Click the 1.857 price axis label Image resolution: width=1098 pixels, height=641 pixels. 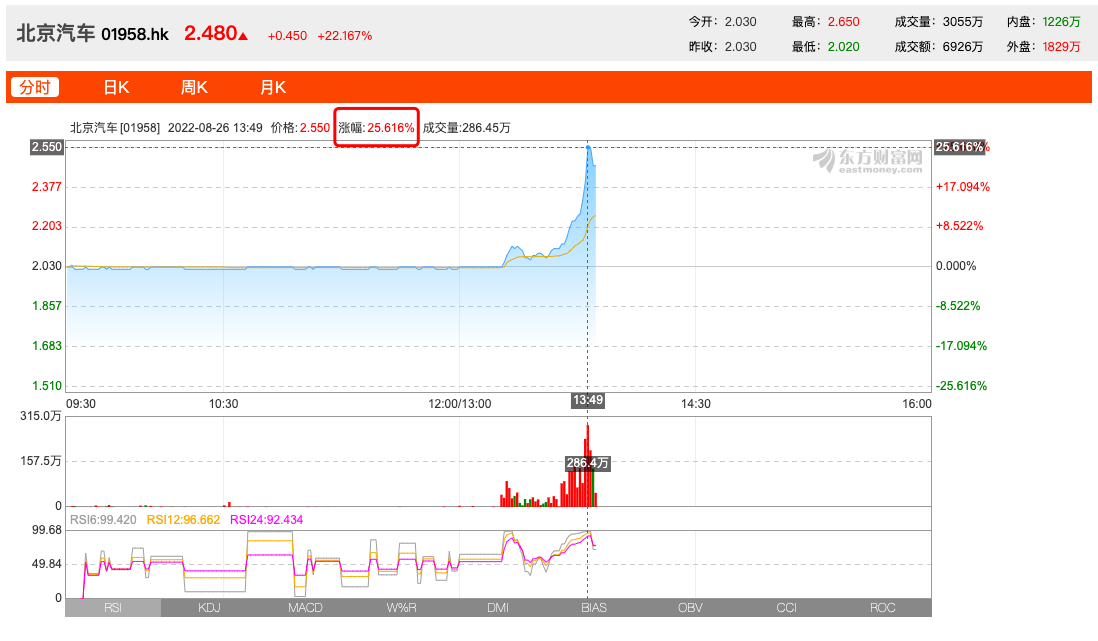(47, 306)
